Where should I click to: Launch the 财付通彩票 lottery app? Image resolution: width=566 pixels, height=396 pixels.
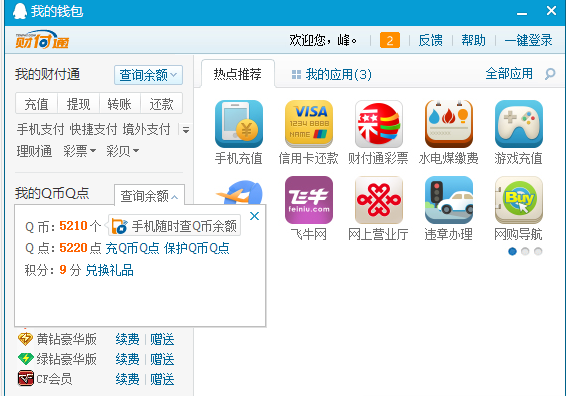(379, 124)
